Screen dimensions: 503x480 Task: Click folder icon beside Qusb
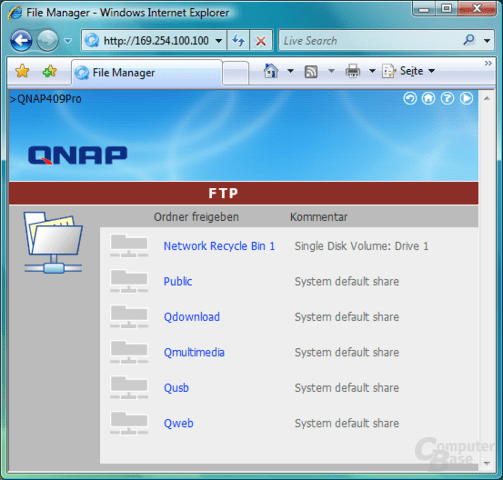coord(129,388)
